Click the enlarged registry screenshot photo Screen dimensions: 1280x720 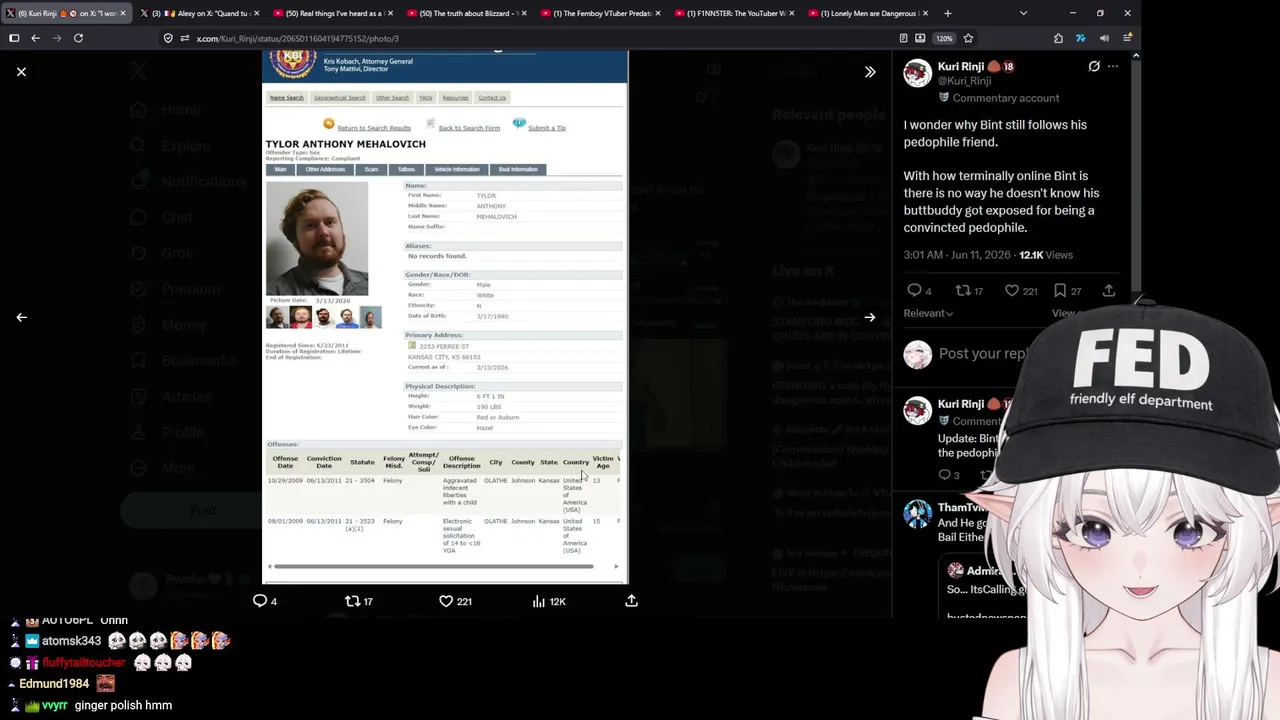coord(445,317)
